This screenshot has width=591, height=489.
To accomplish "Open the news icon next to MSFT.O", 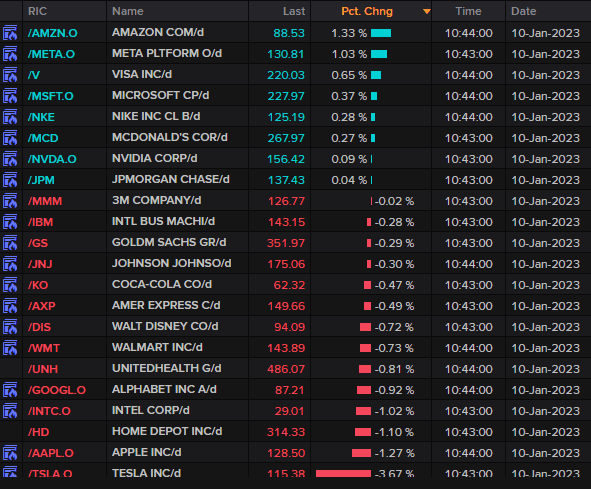I will 10,96.
